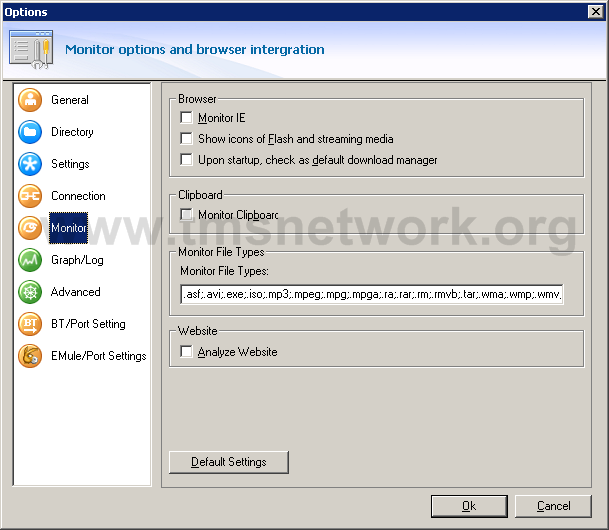Toggle Show icons of Flash and streaming media
Screen dimensions: 609x530
[186, 138]
